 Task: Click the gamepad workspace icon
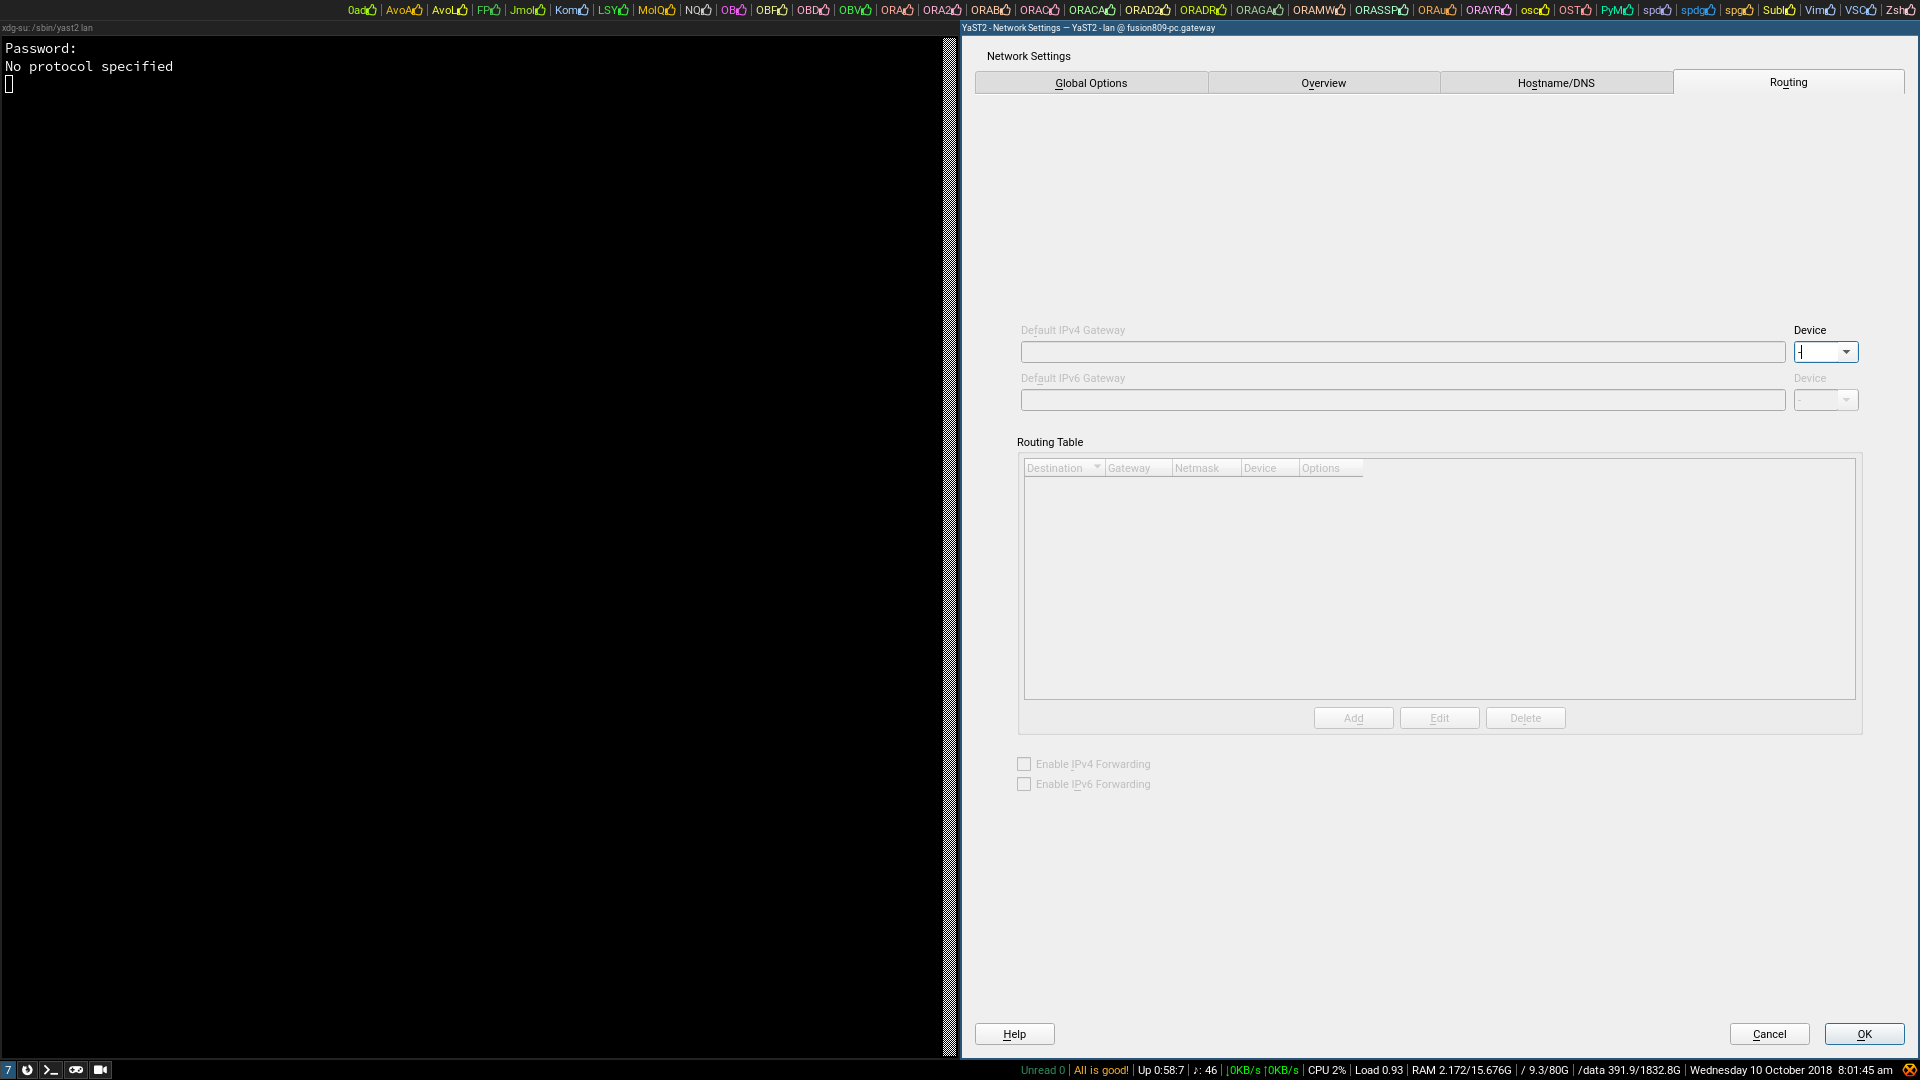click(76, 1070)
